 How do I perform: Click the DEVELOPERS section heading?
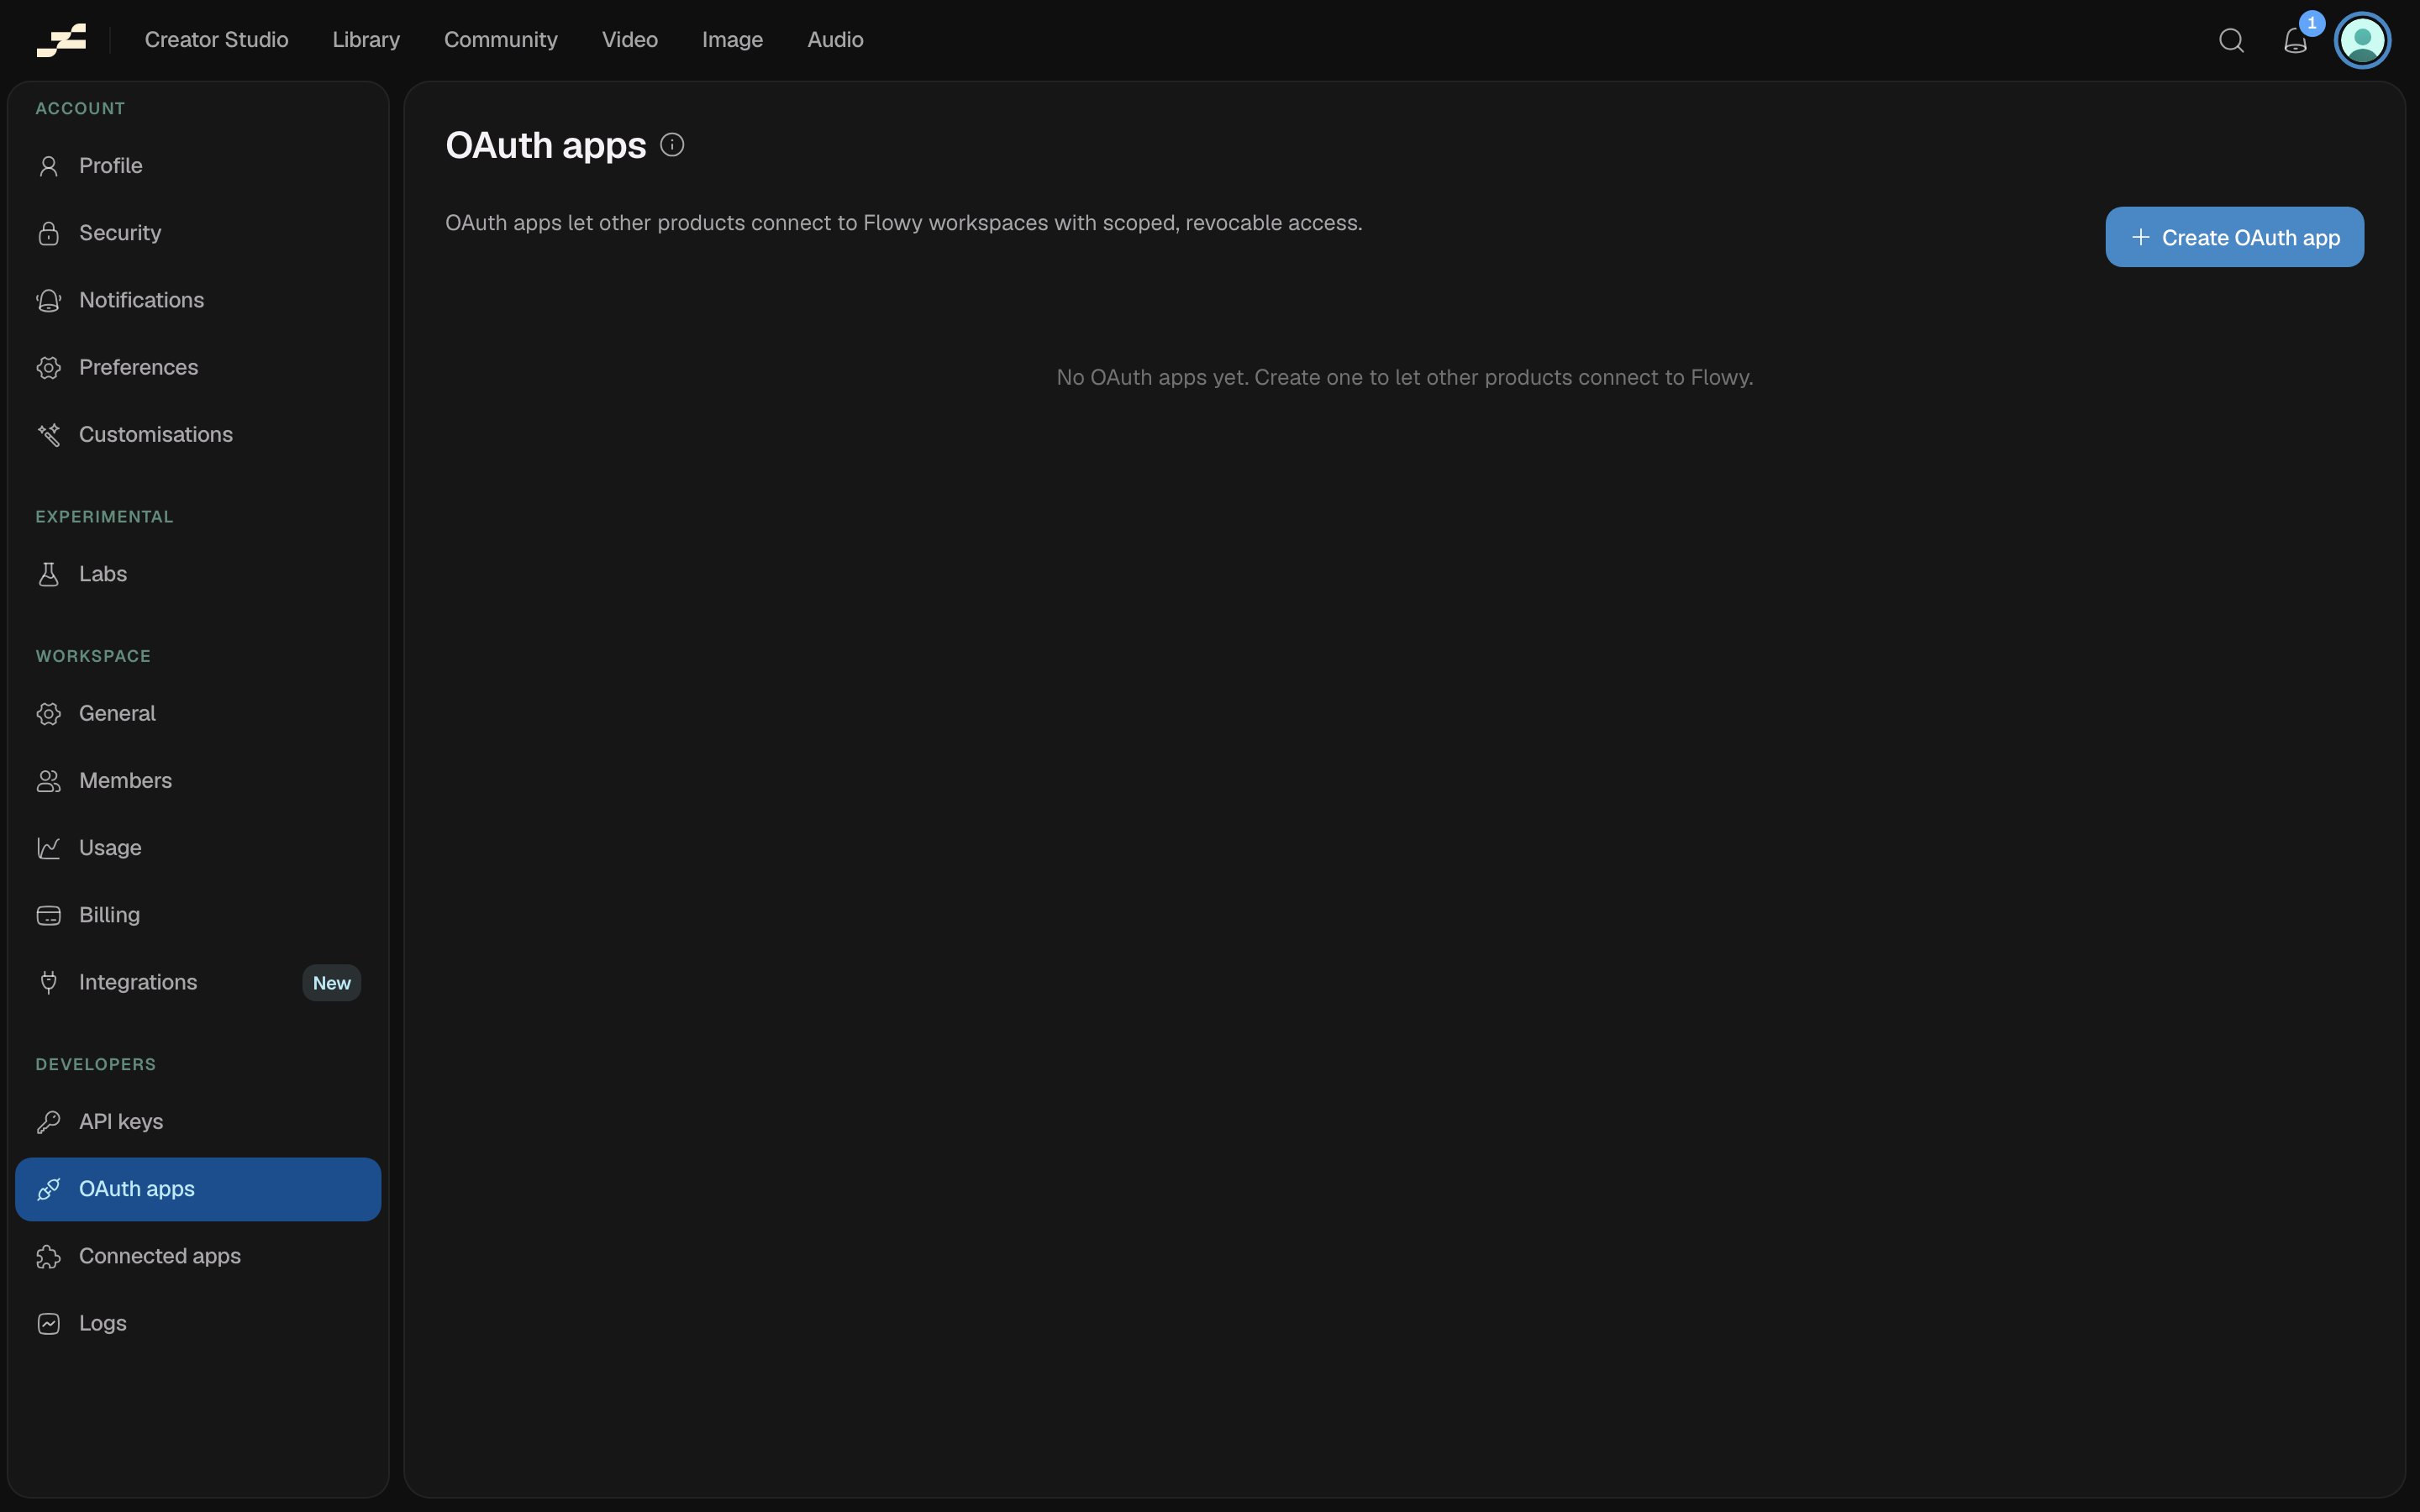point(95,1065)
